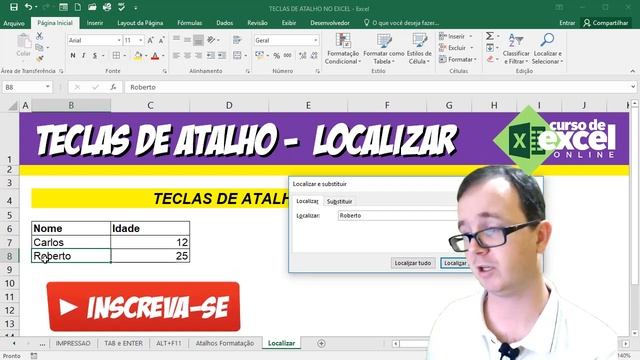Apply the percent style icon
This screenshot has height=360, width=640.
click(276, 56)
